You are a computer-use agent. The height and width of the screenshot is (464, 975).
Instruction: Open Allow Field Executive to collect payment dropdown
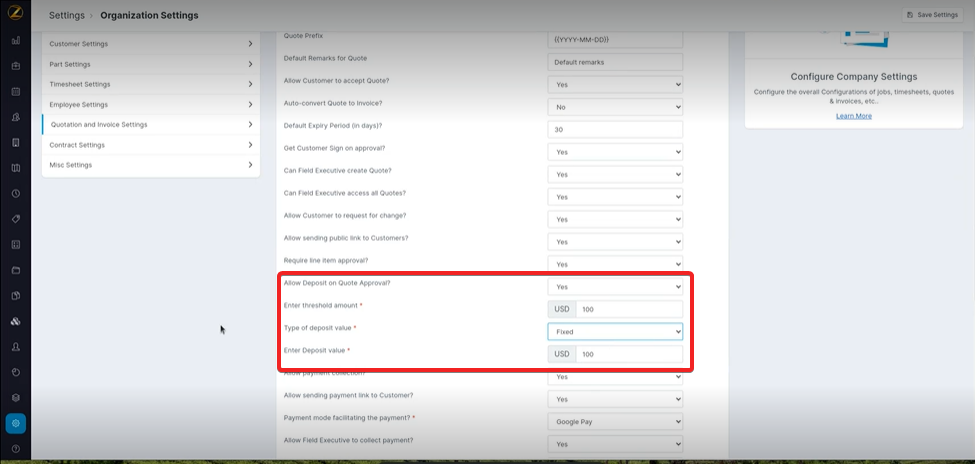point(615,443)
